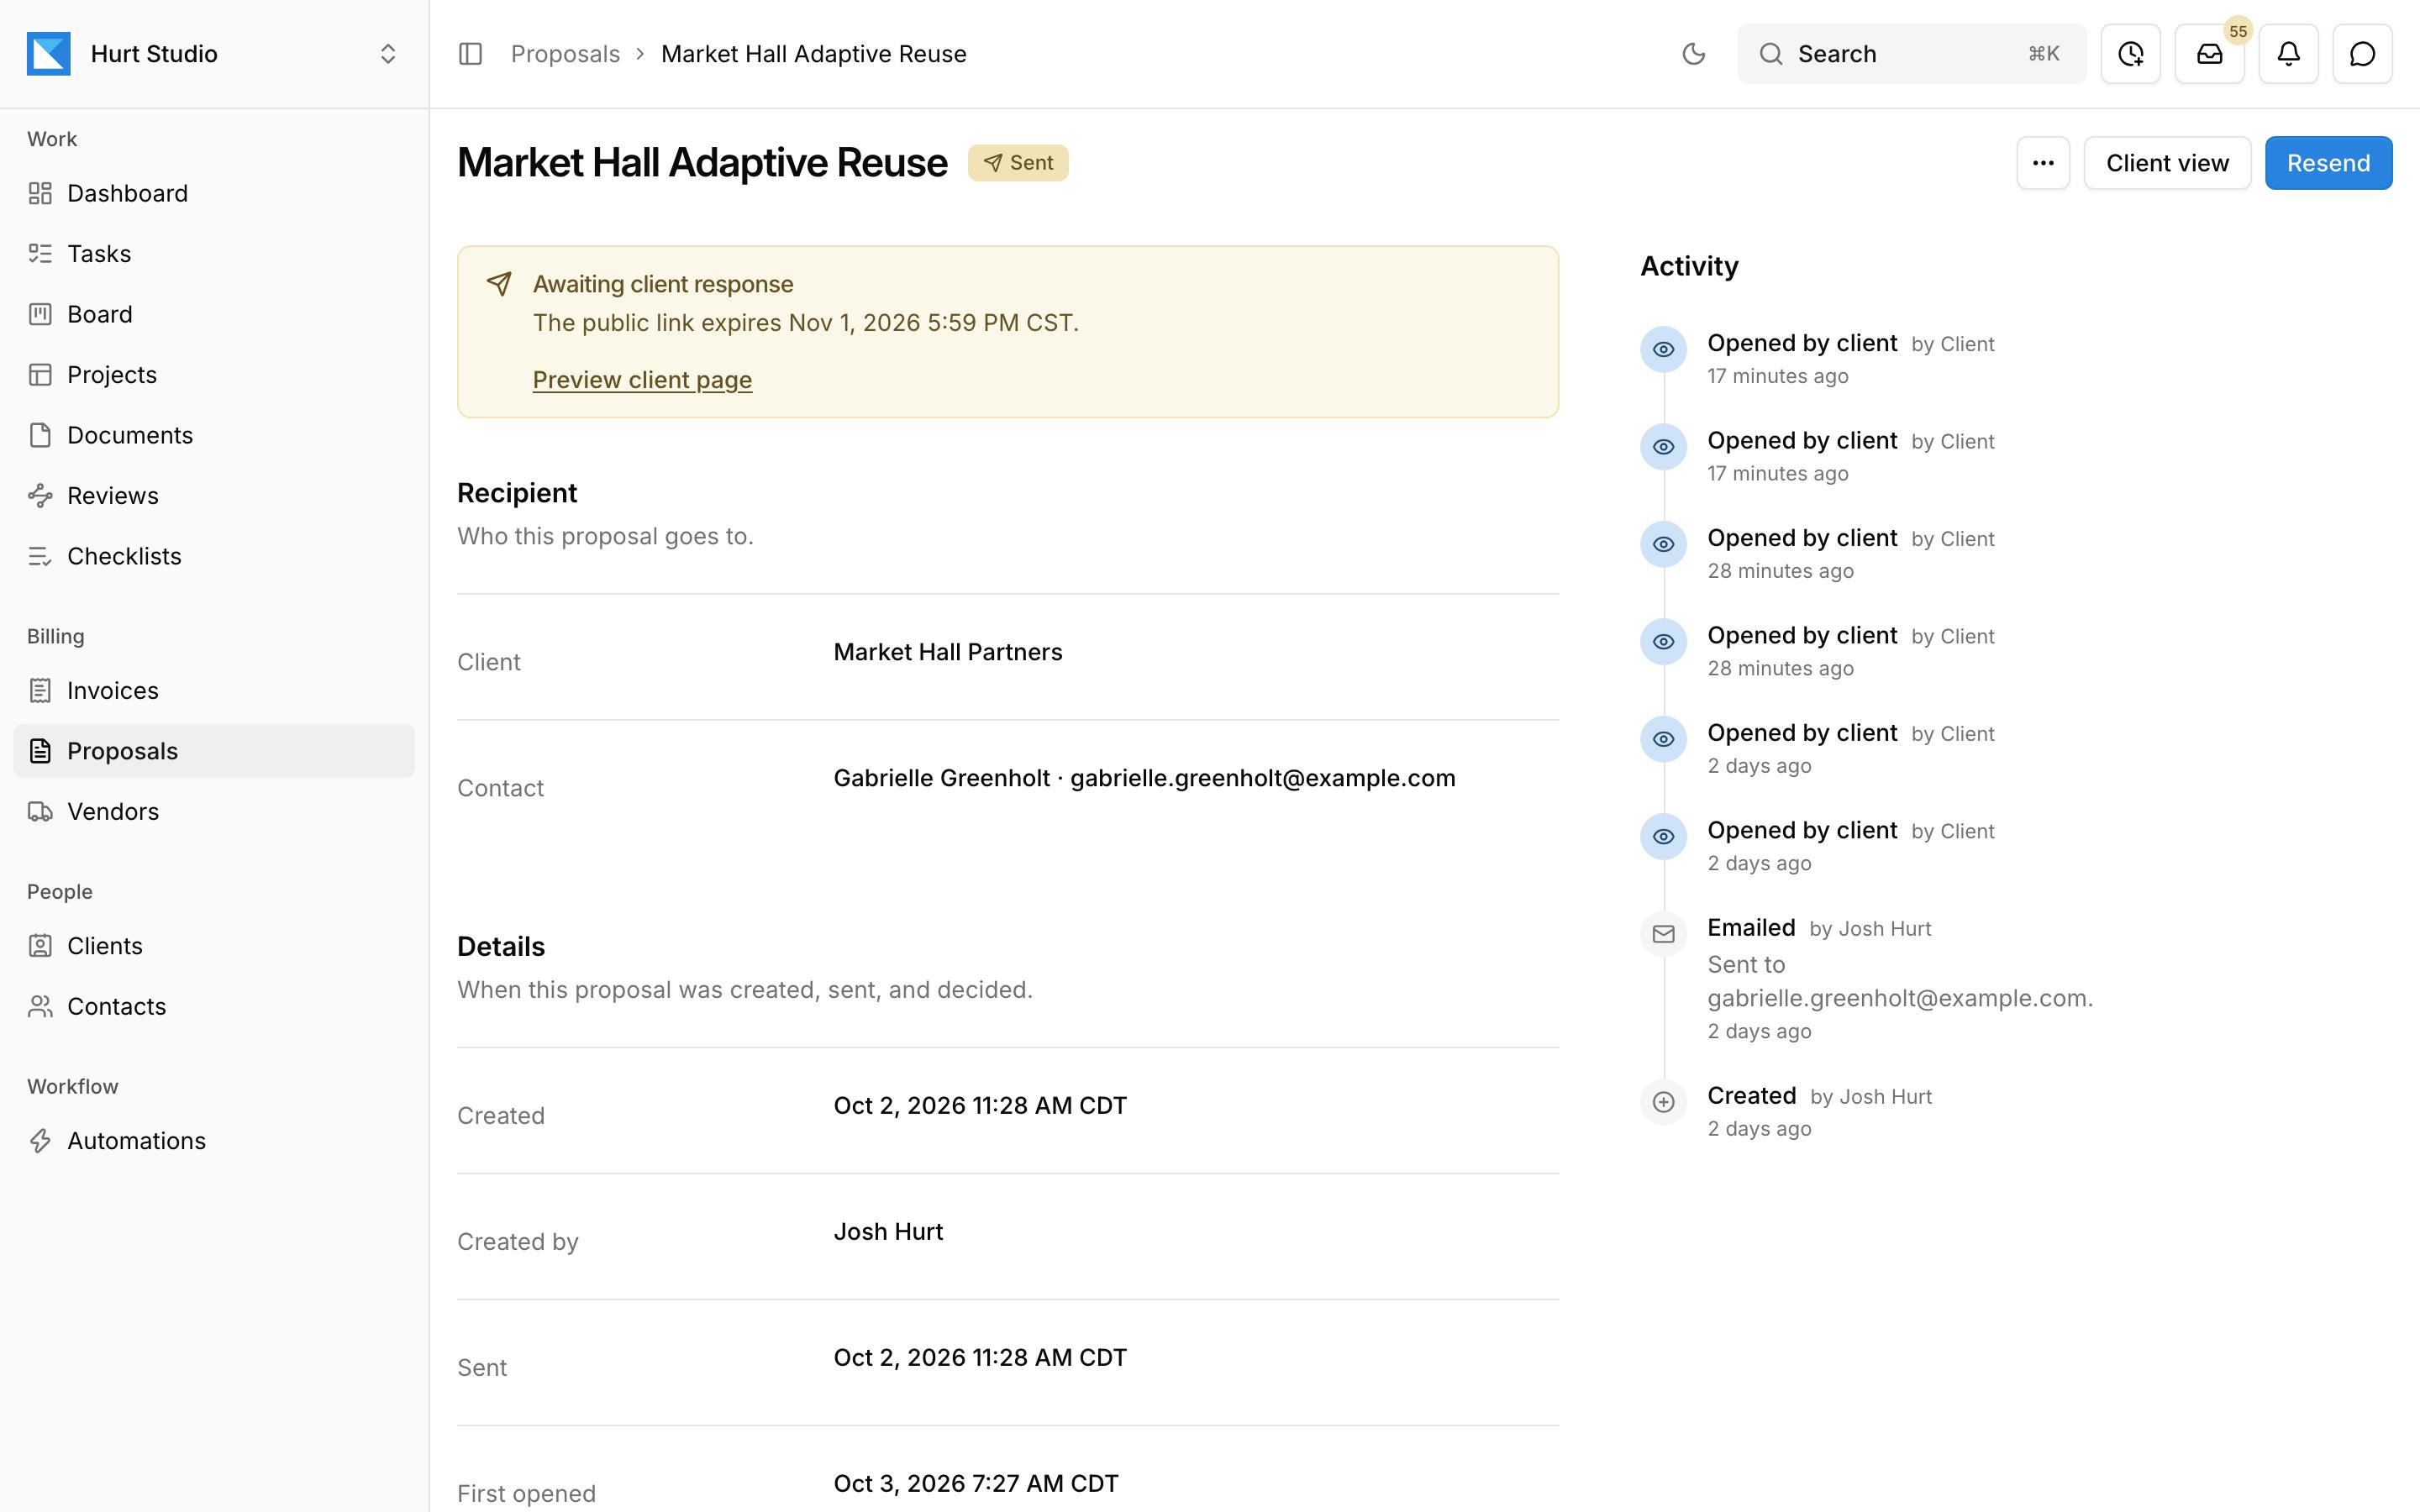Open Dashboard in the sidebar

[214, 193]
